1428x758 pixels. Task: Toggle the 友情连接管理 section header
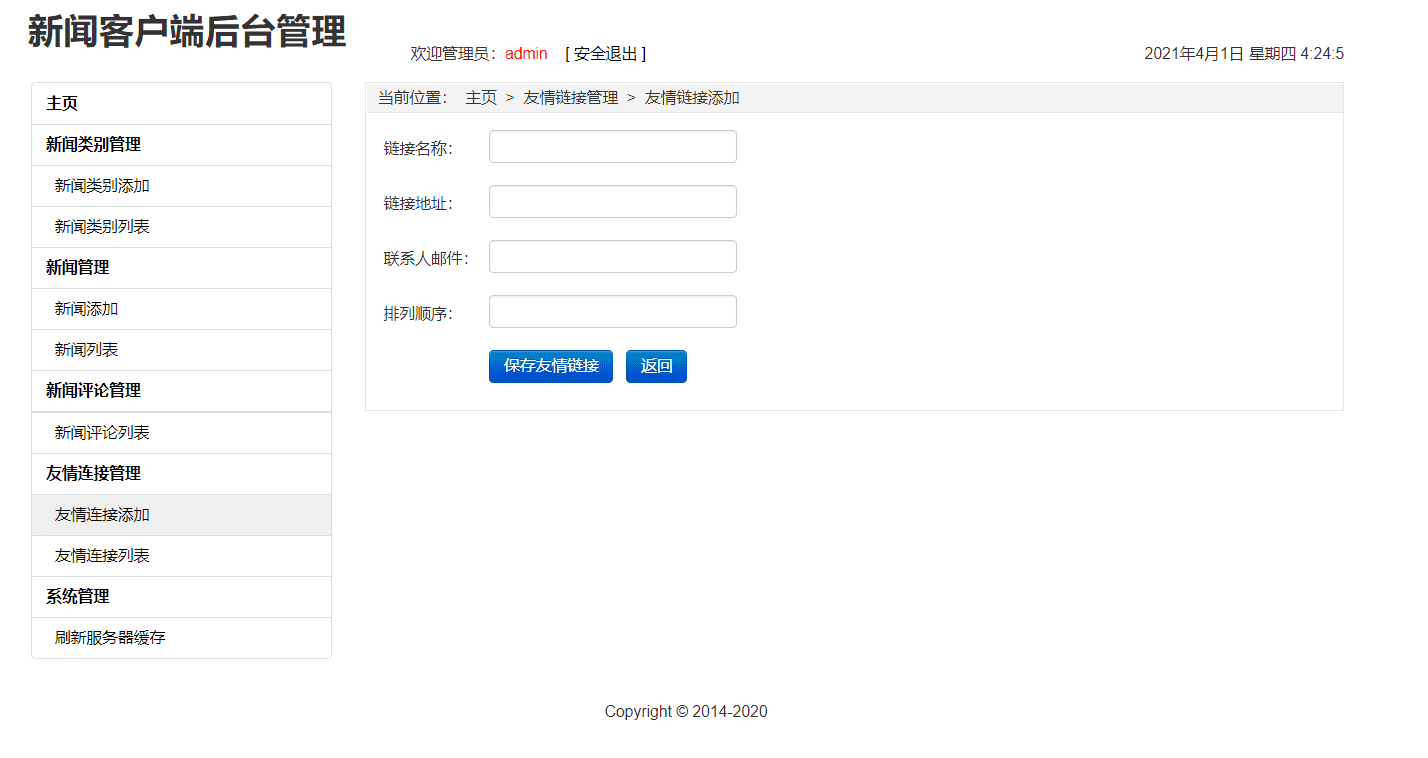click(x=181, y=474)
